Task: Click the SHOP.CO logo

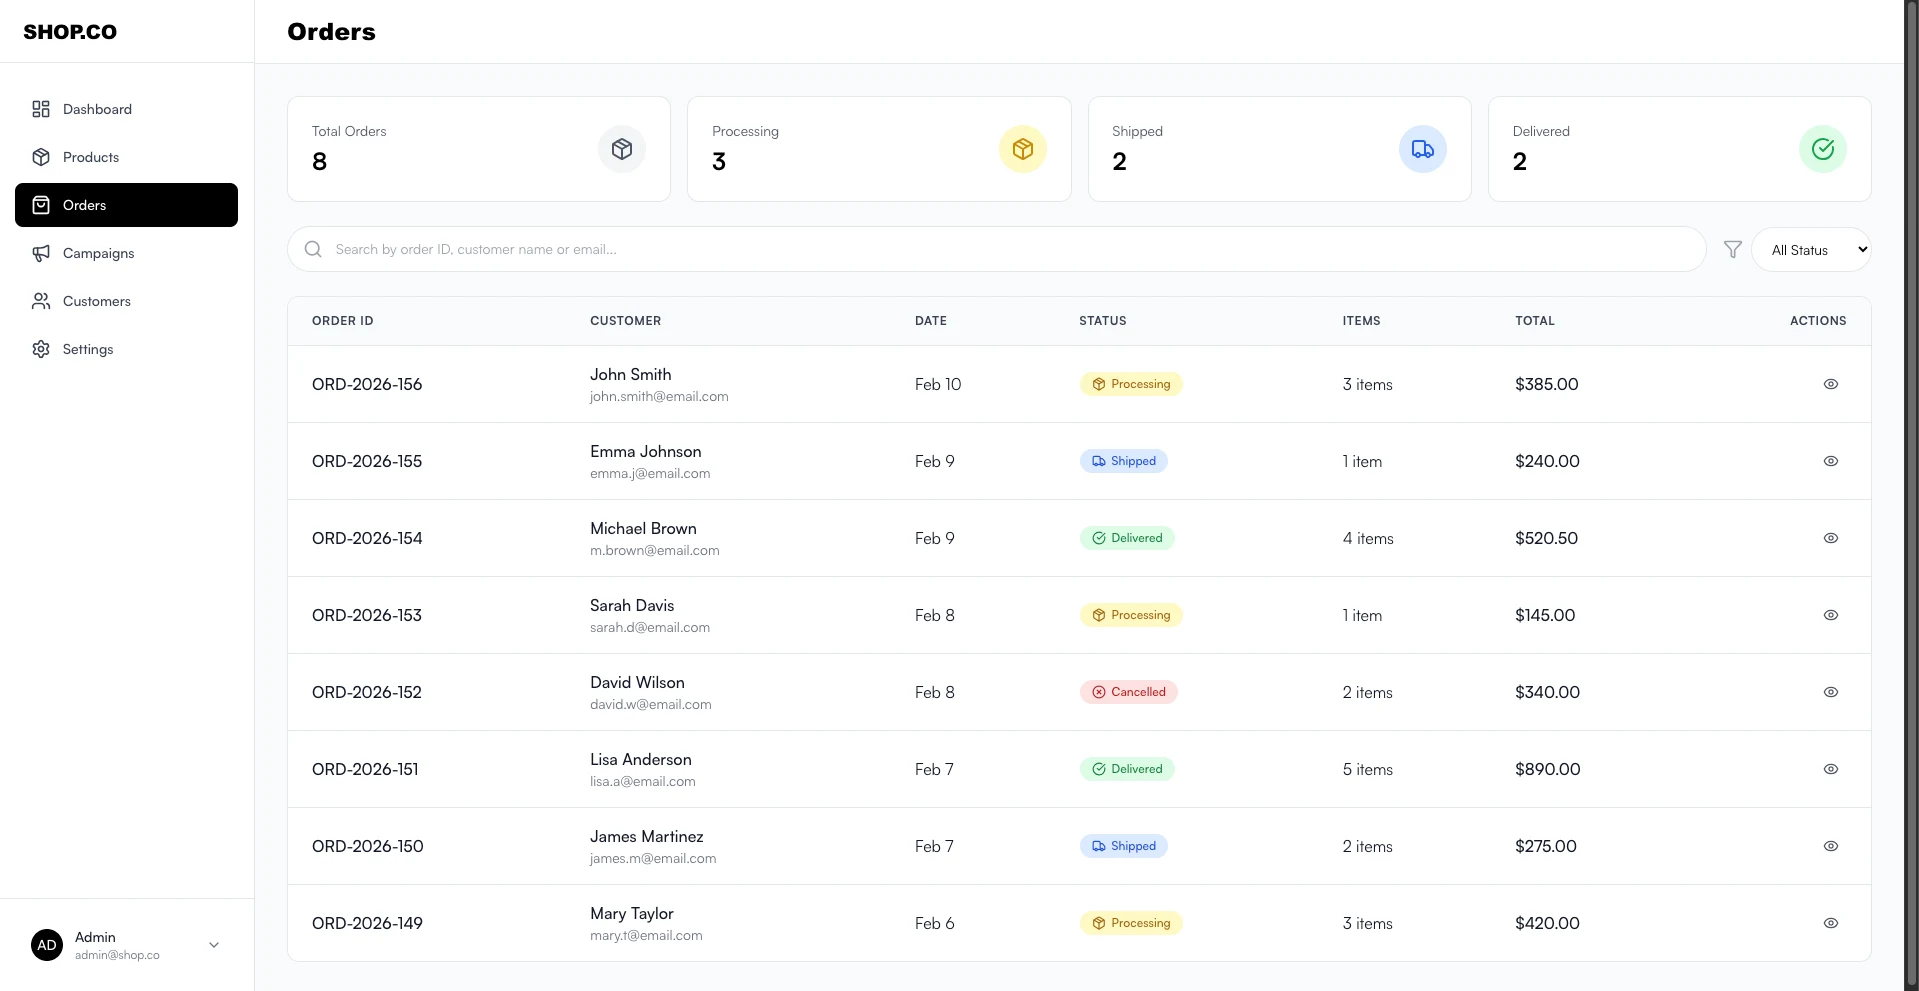Action: pos(70,32)
